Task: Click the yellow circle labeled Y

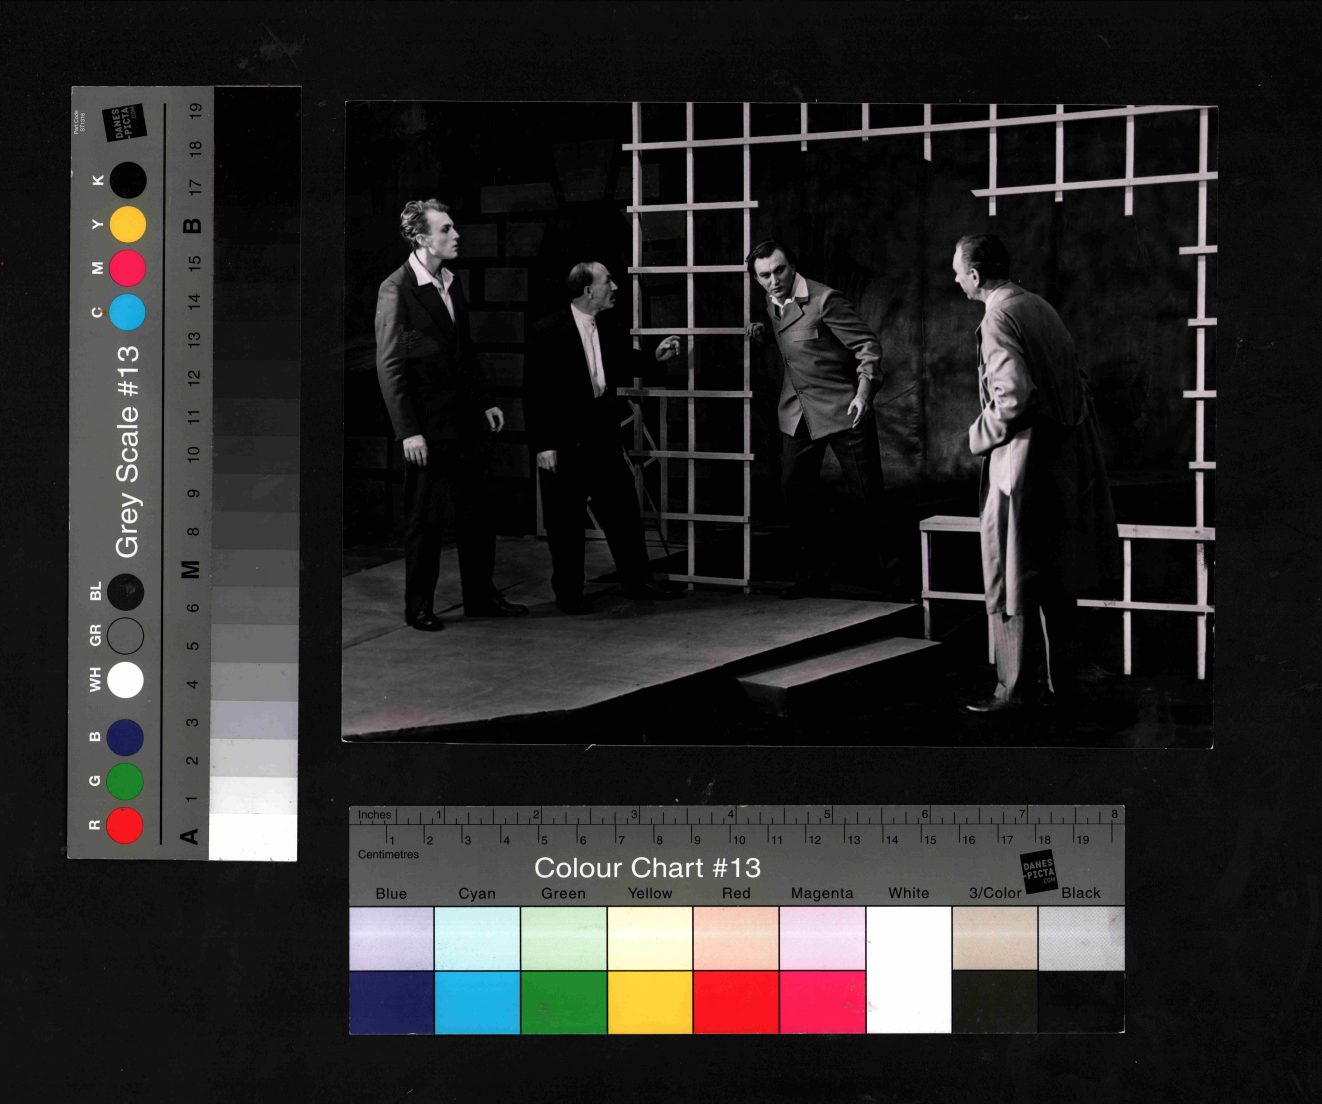Action: pyautogui.click(x=127, y=225)
